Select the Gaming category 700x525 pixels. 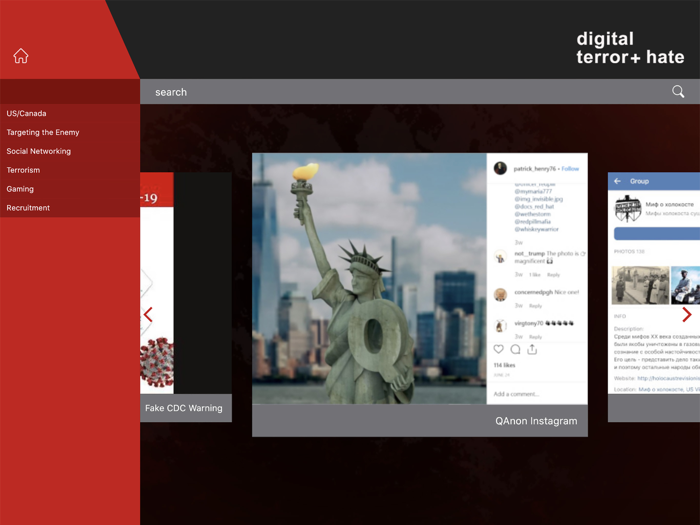coord(20,189)
